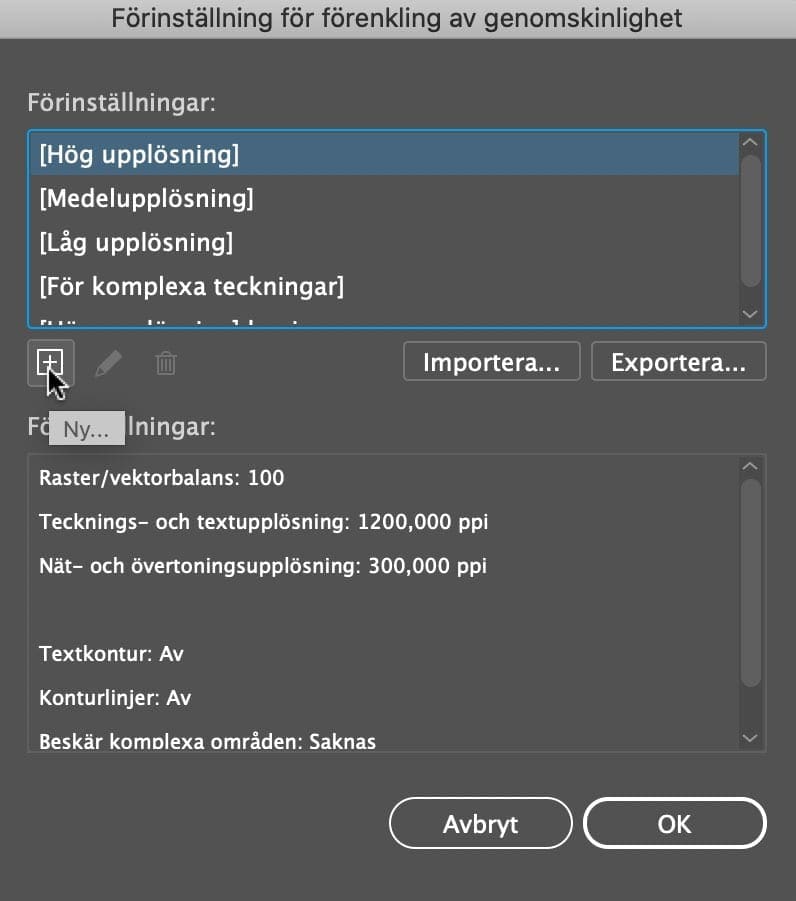796x901 pixels.
Task: Click the settings summary scroll-down arrow
Action: point(750,738)
